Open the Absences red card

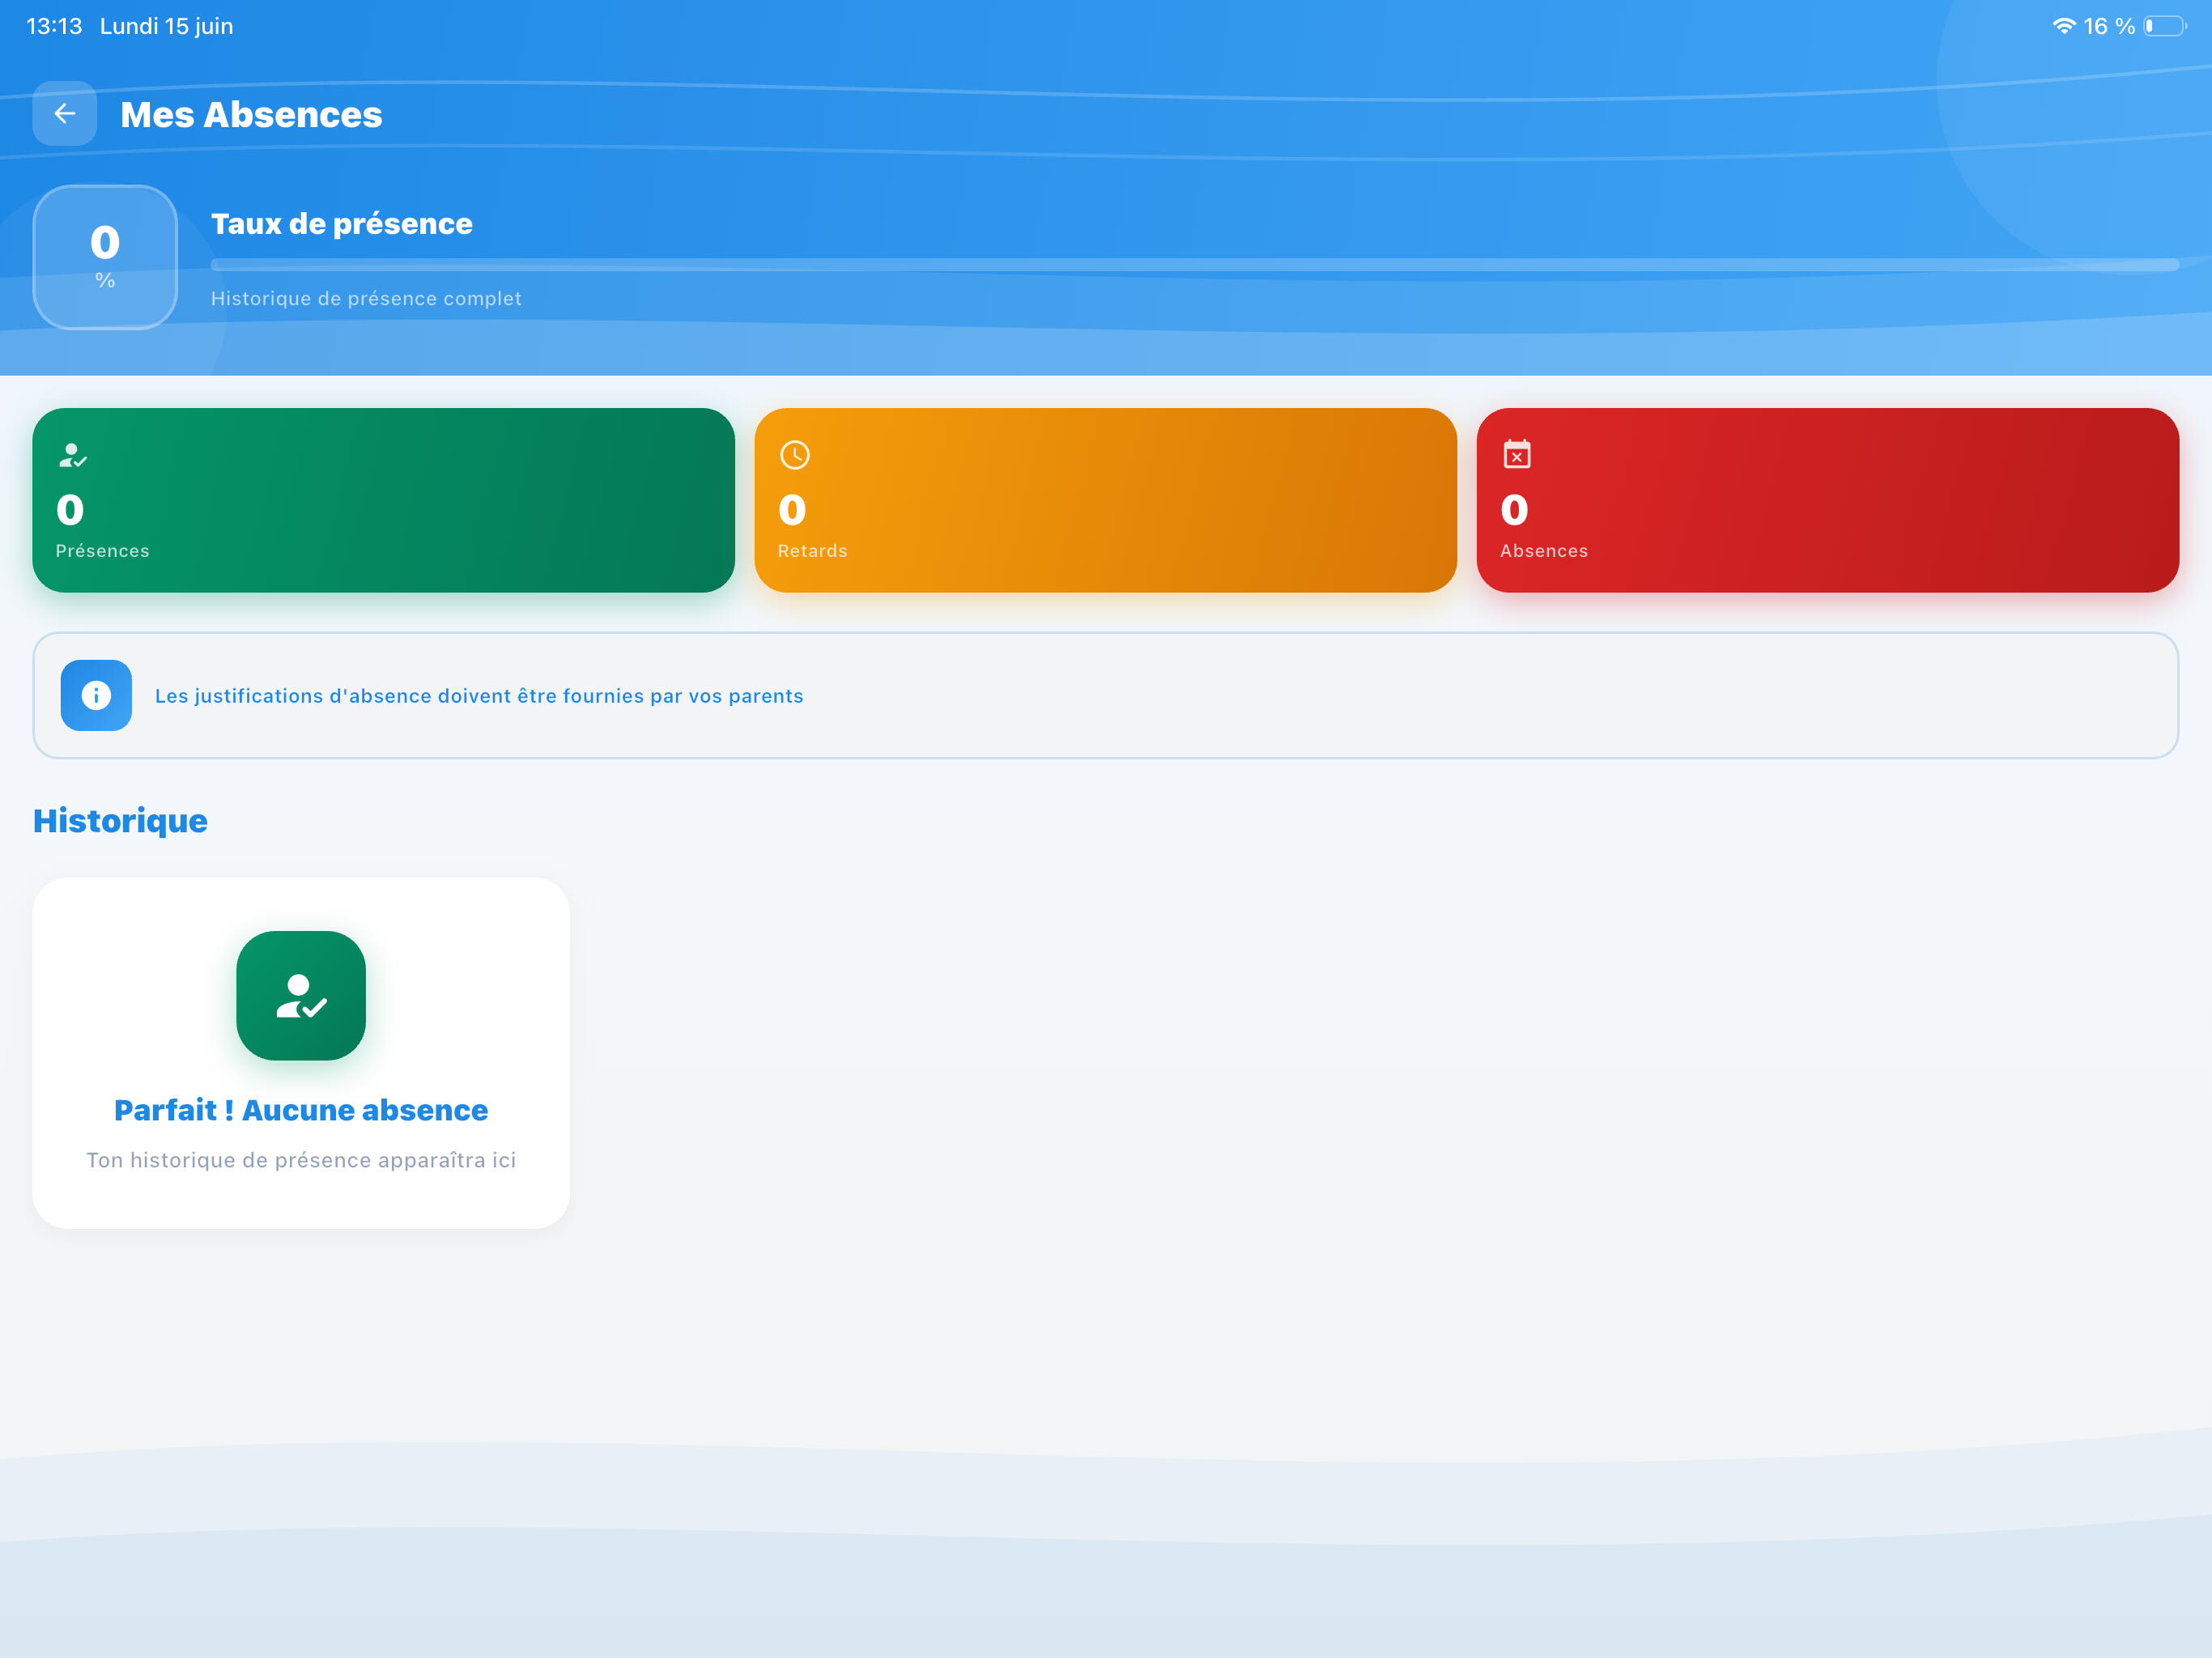tap(1827, 500)
